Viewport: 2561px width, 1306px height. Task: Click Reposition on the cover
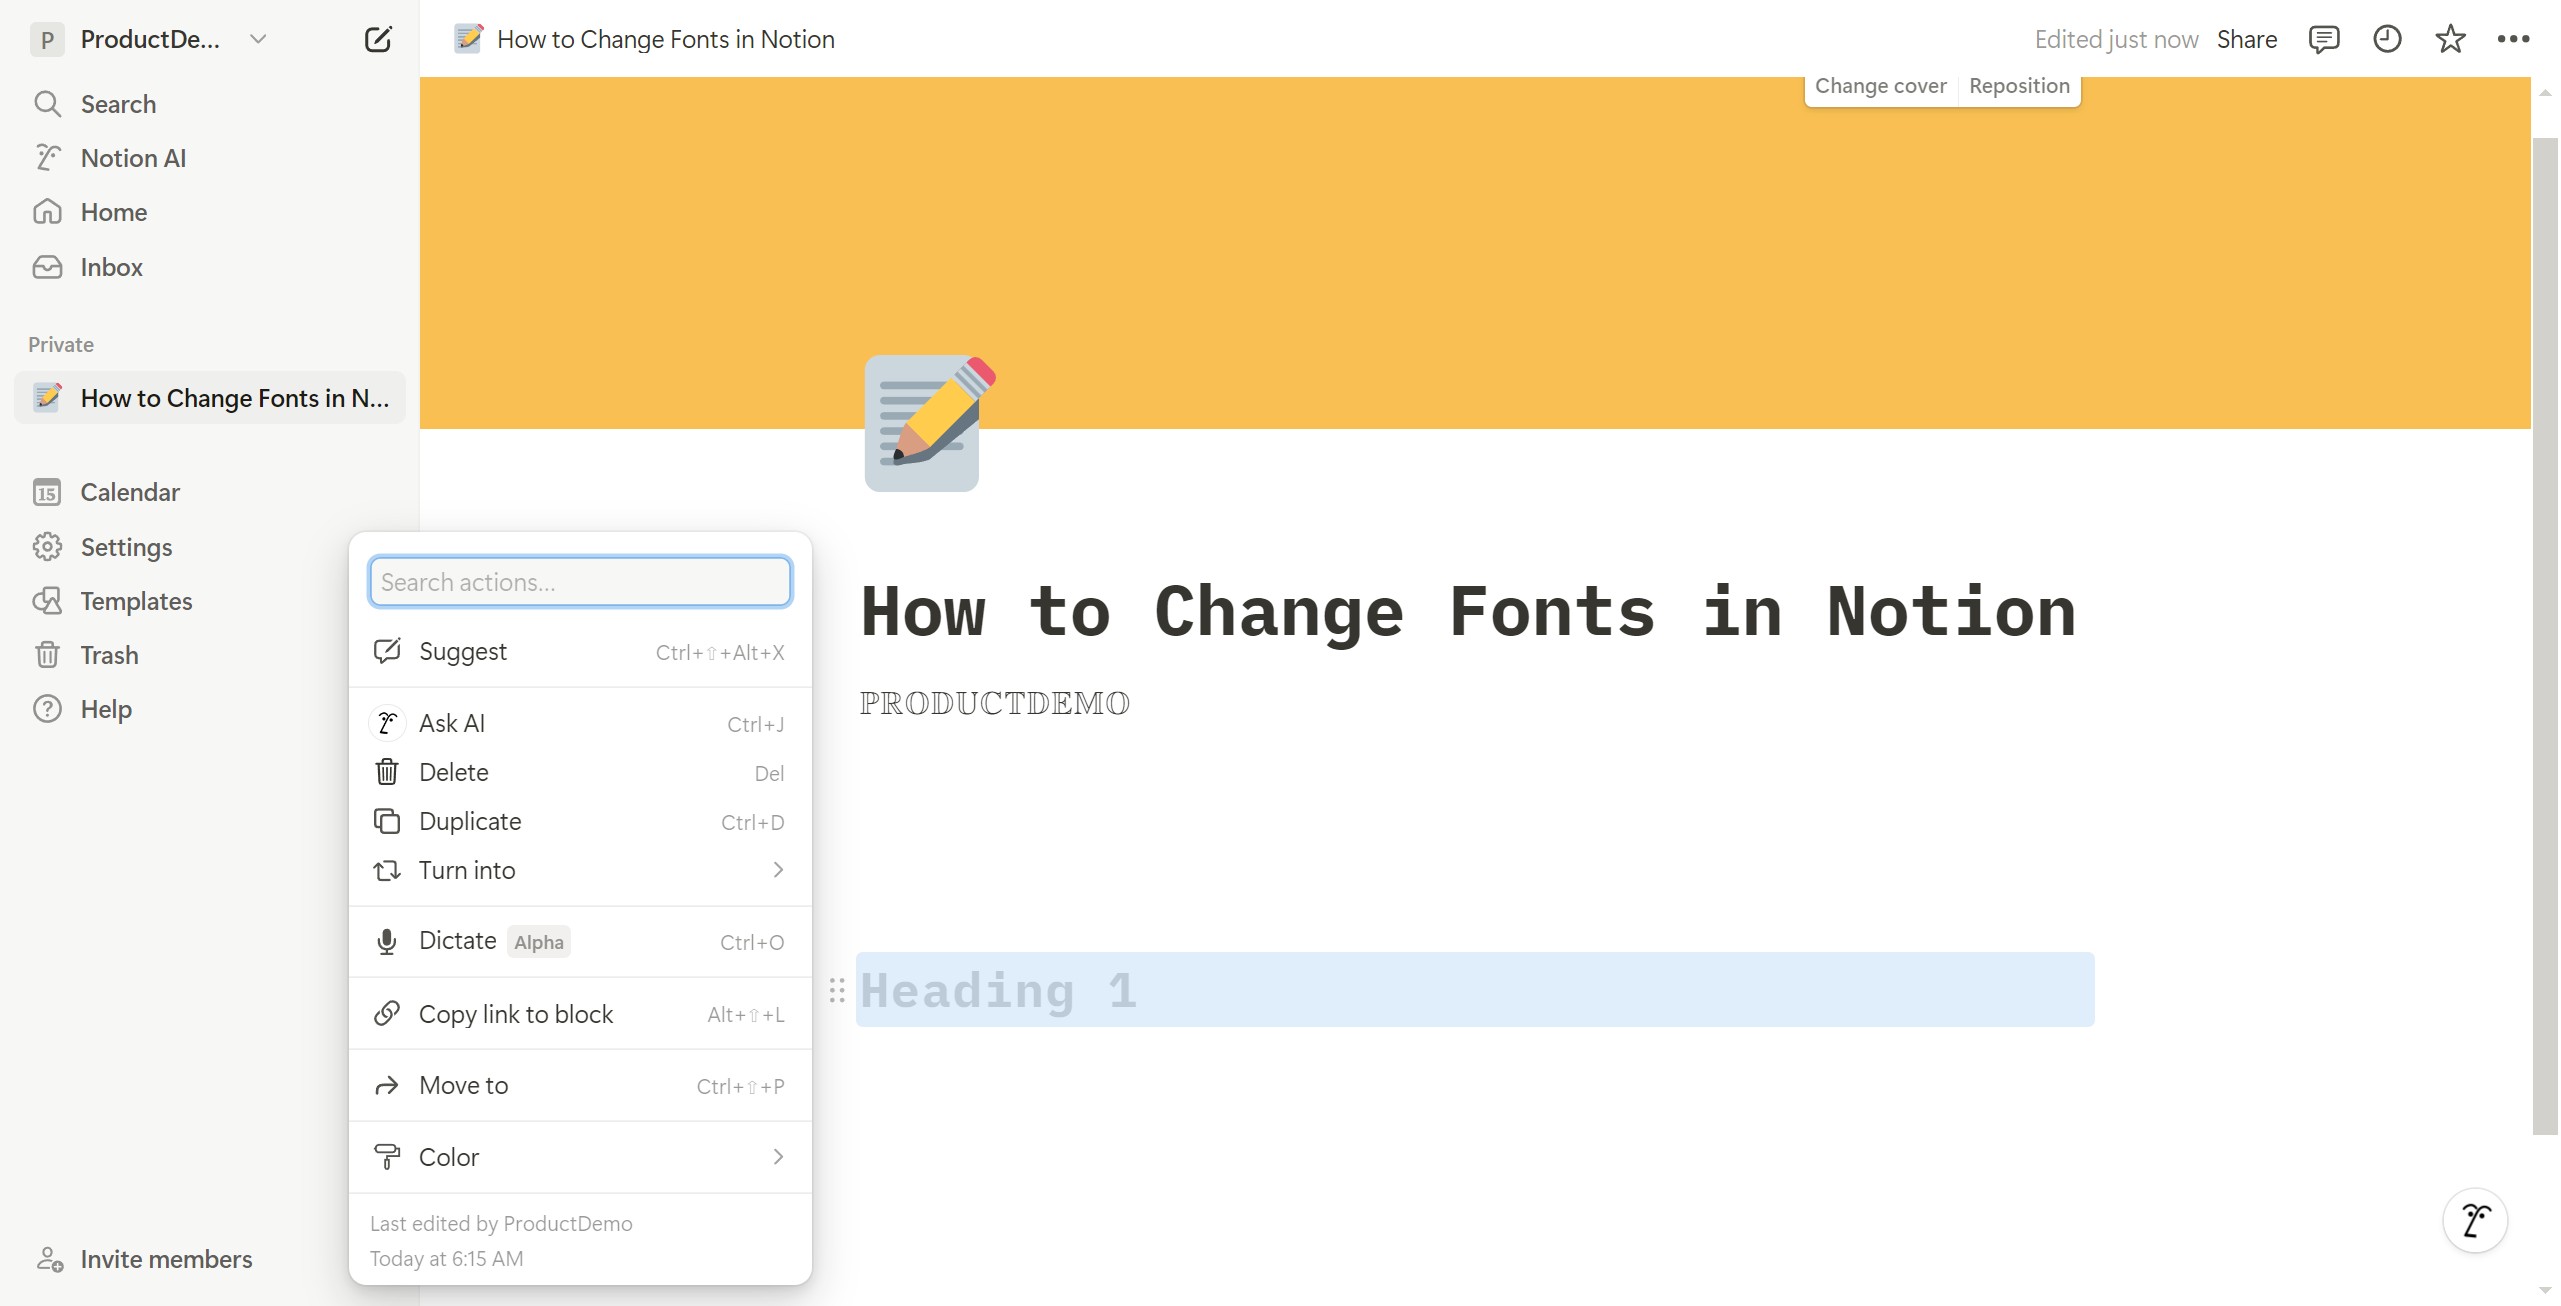click(x=2019, y=86)
